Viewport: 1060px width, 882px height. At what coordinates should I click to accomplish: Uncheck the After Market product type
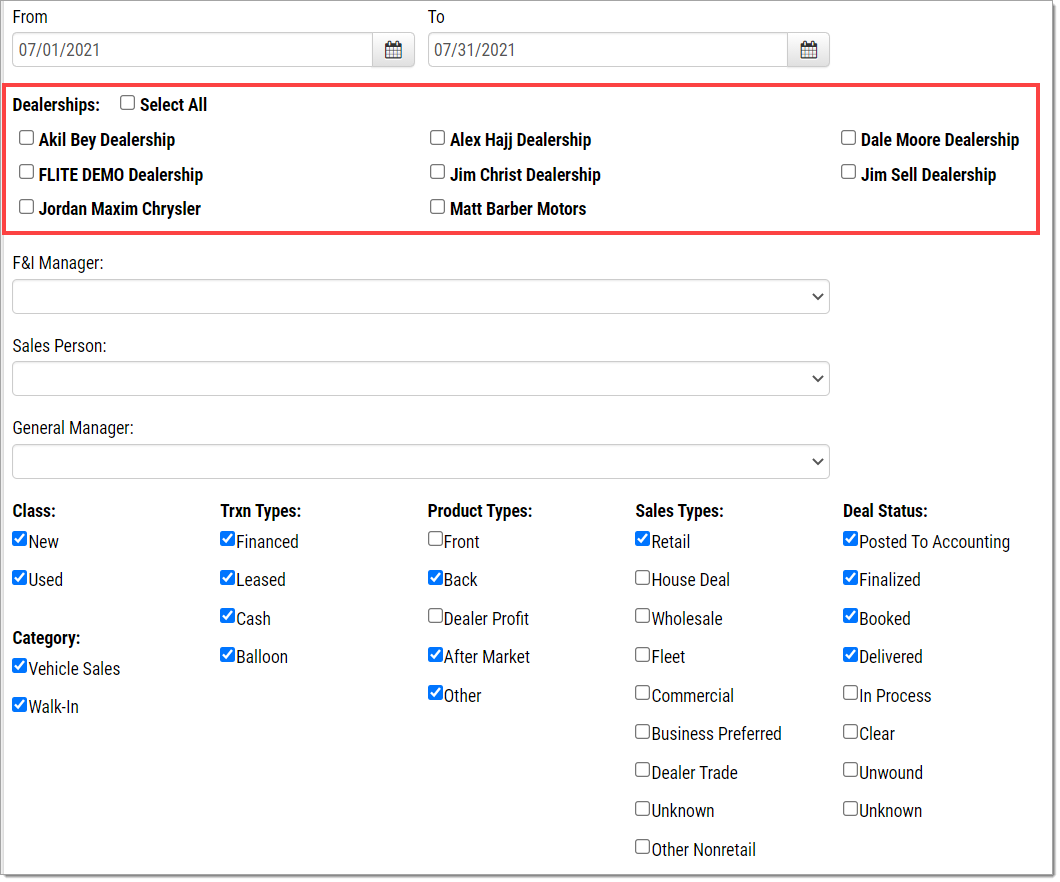435,655
